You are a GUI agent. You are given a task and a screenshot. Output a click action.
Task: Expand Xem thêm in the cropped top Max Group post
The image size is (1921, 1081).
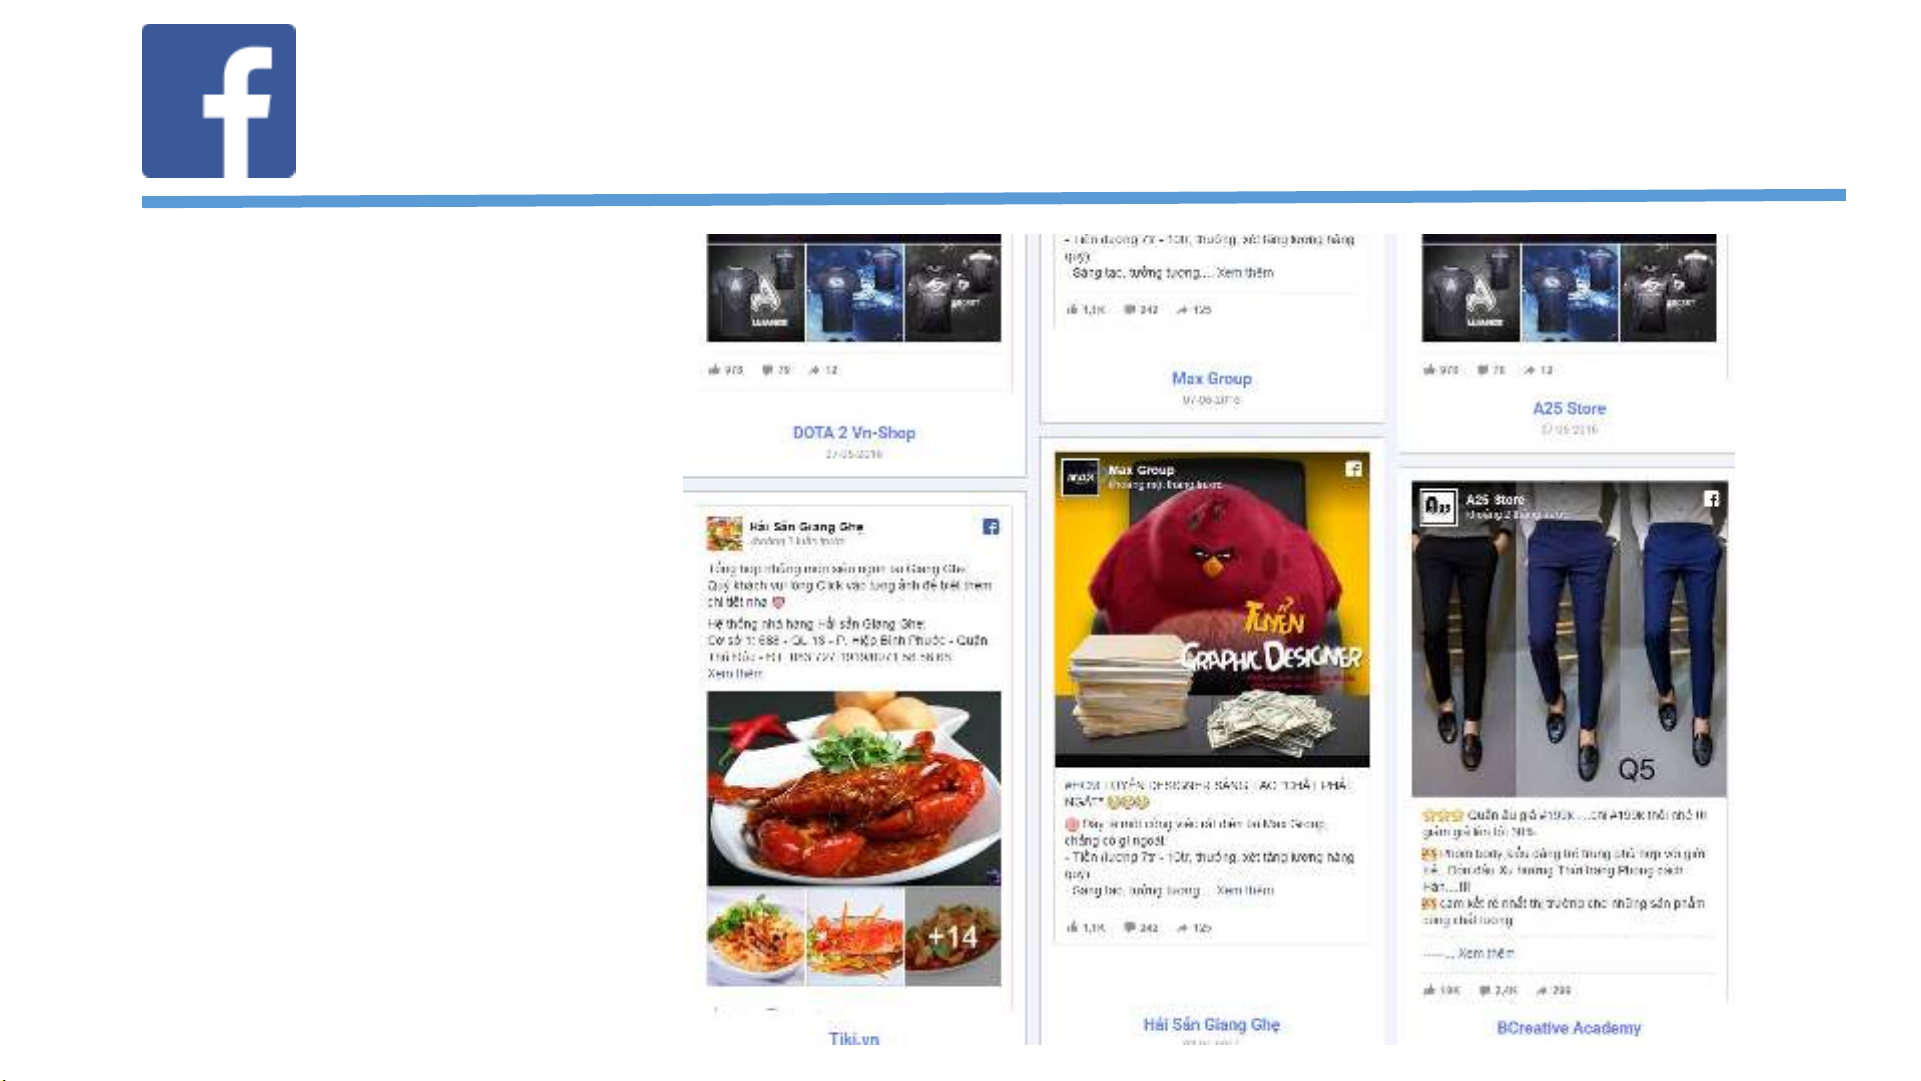[x=1245, y=273]
